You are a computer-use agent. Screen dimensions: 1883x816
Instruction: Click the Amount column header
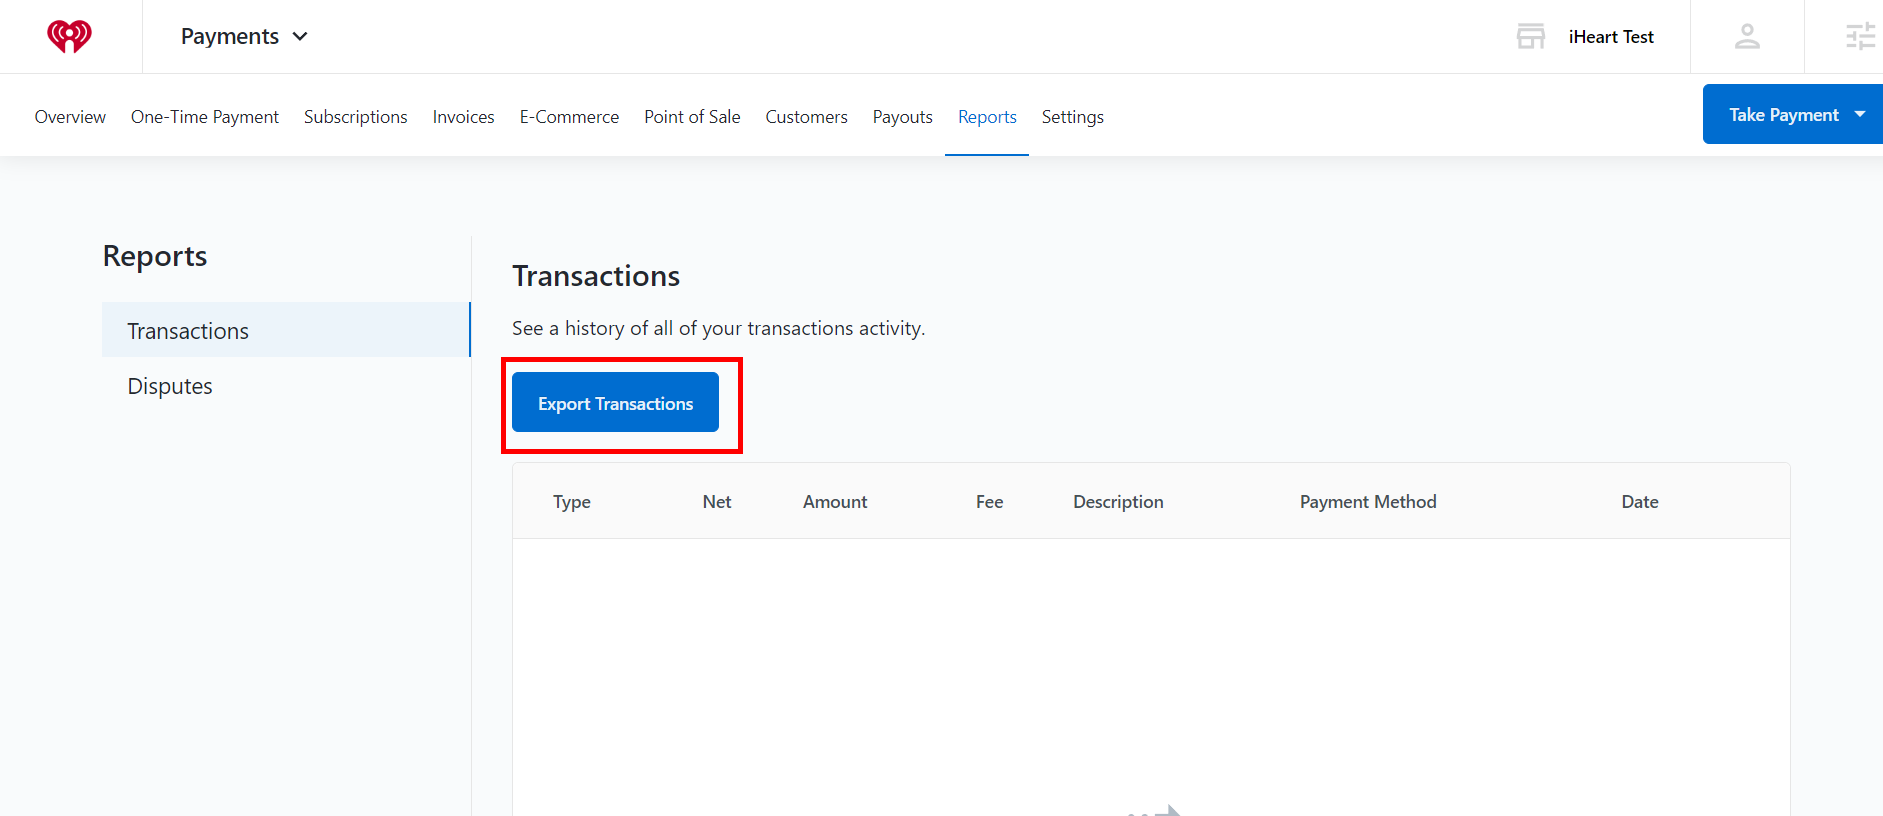[835, 502]
